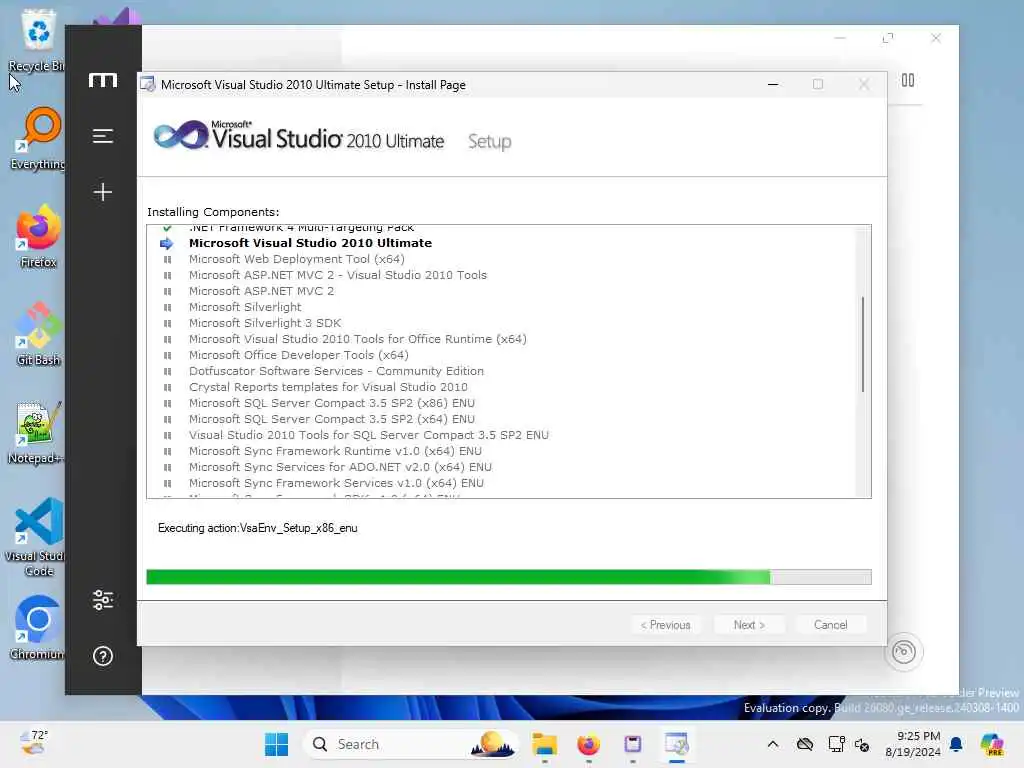The height and width of the screenshot is (768, 1024).
Task: Click the taskbar clock showing 9:25 PM
Action: tap(913, 744)
